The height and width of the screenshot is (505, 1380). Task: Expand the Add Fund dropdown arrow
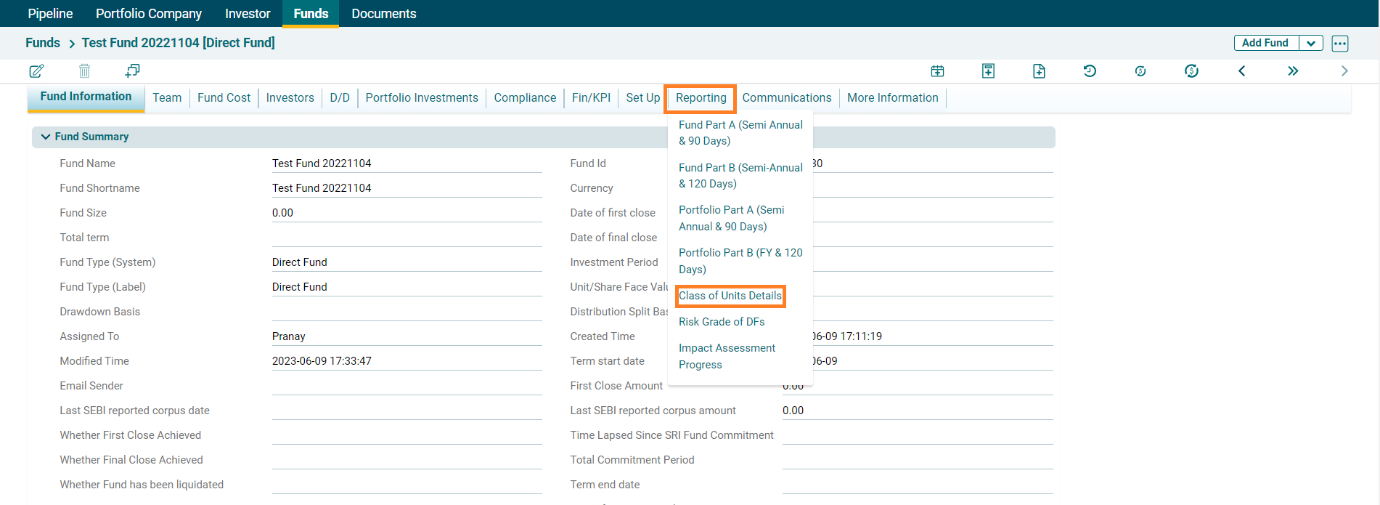click(1311, 43)
